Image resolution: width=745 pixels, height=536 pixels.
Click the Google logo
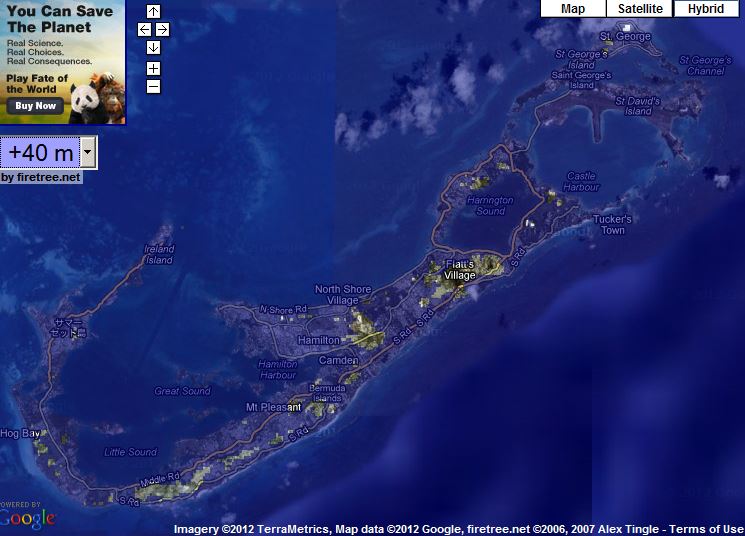click(x=27, y=519)
